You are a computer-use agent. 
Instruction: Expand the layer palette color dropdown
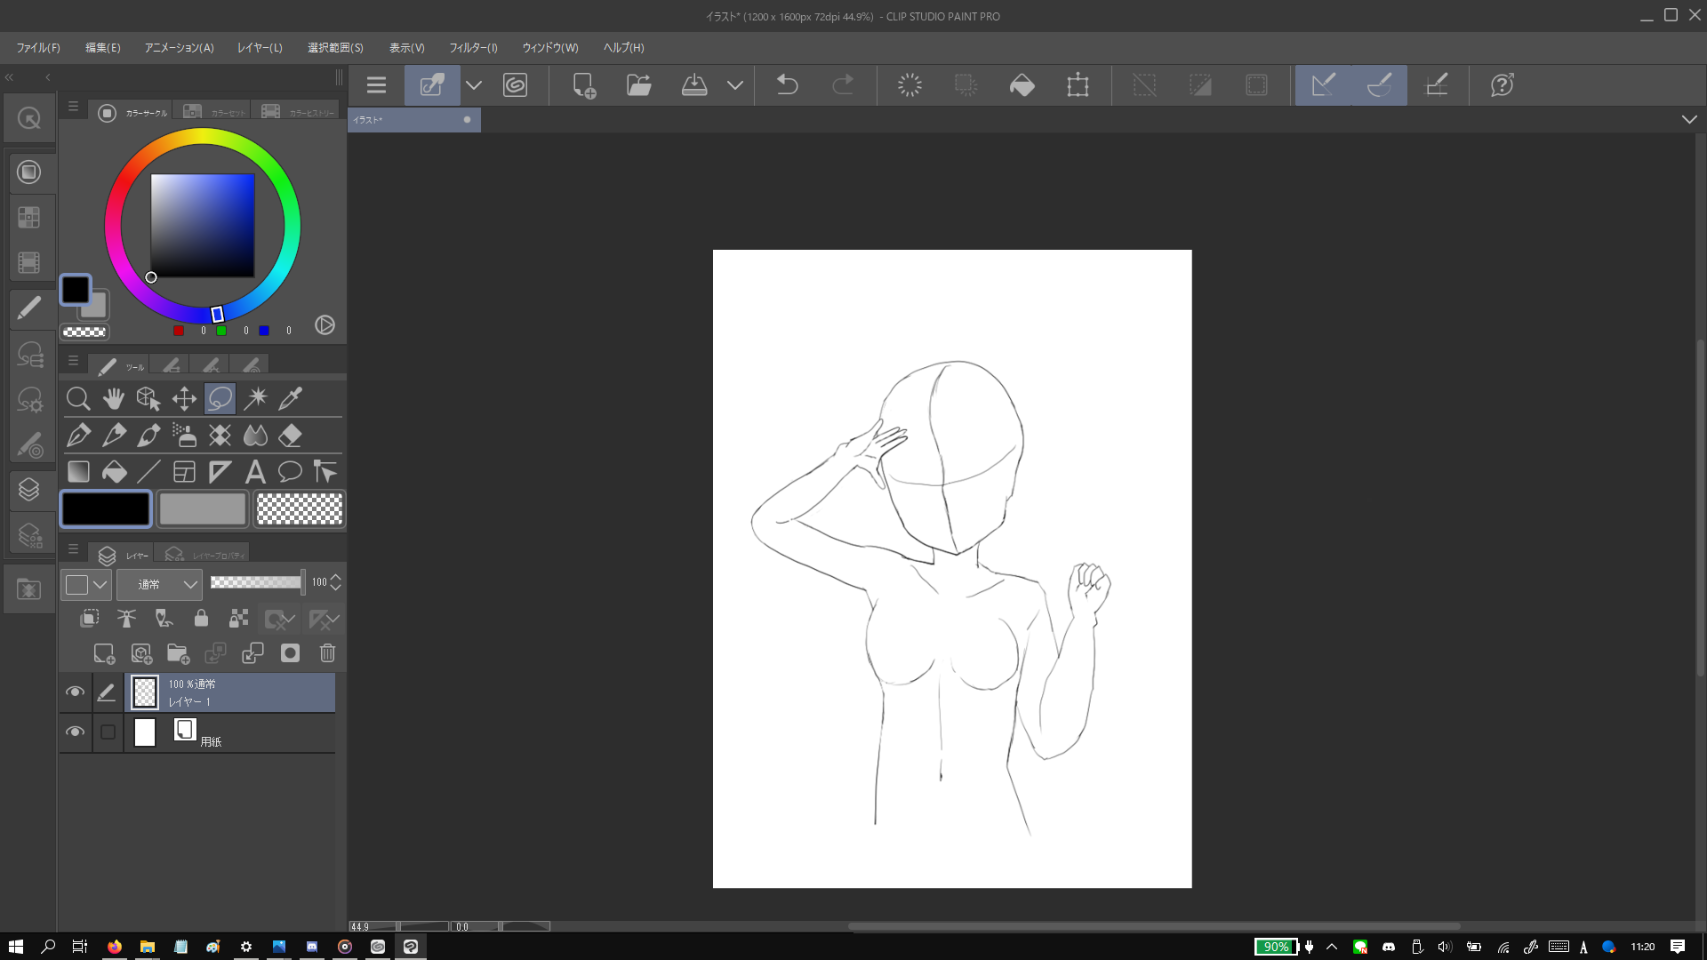[x=100, y=584]
